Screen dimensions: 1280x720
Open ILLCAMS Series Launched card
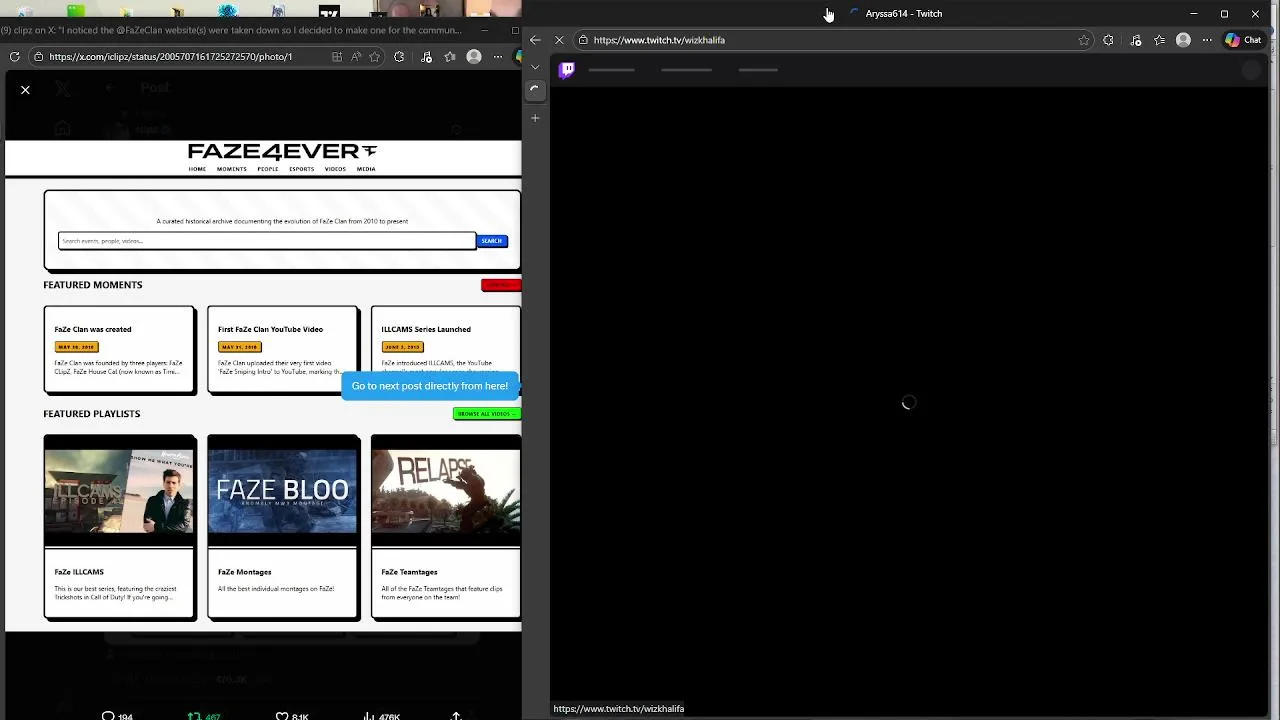[446, 350]
